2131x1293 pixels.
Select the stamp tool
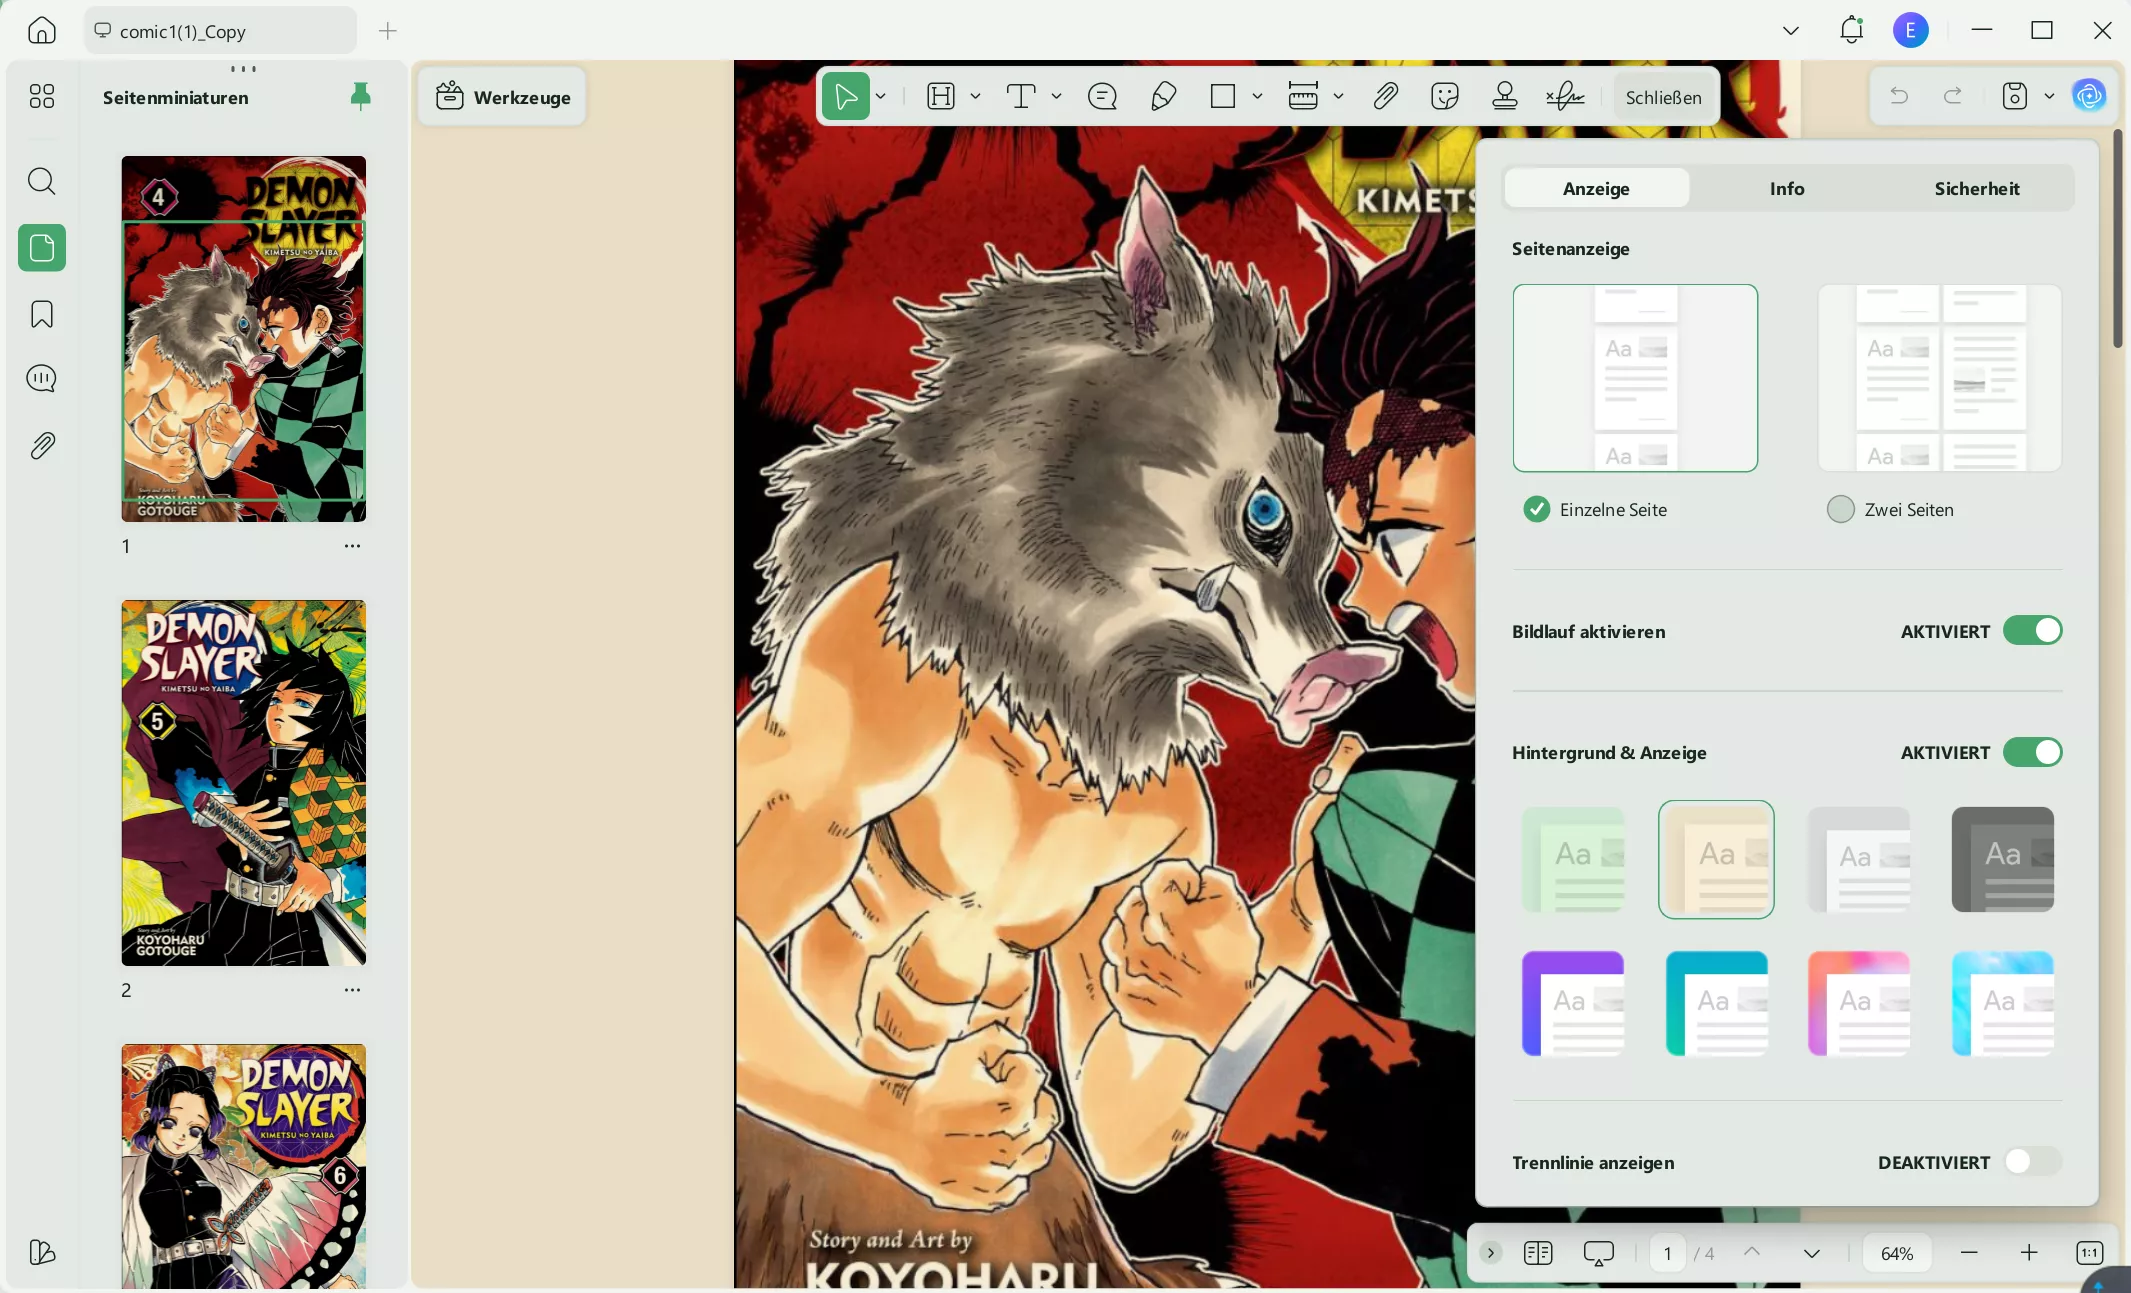[x=1505, y=96]
